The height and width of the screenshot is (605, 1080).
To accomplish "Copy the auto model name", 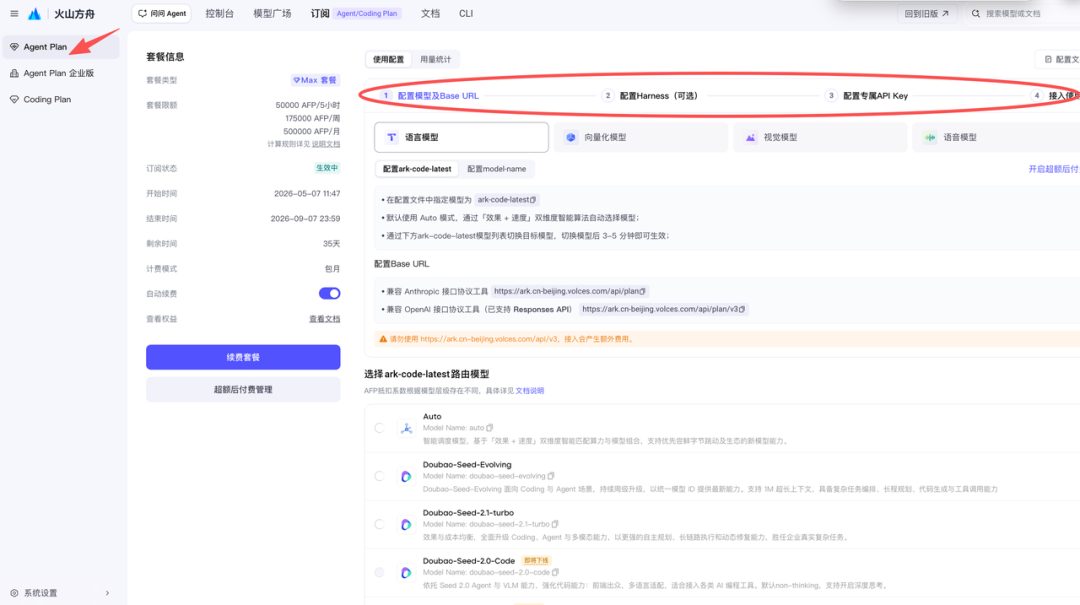I will pyautogui.click(x=490, y=428).
